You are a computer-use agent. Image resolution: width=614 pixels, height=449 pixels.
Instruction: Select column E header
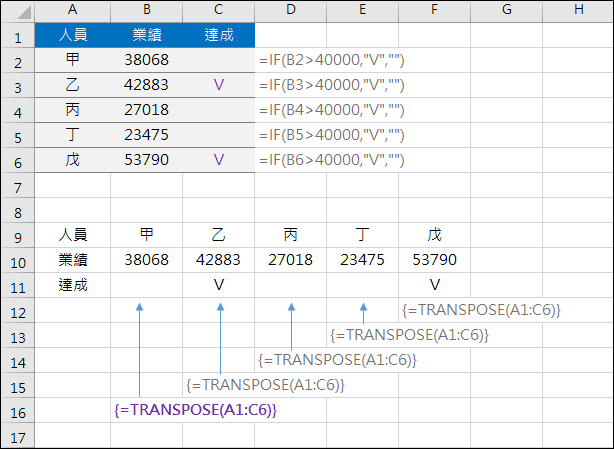(x=363, y=10)
